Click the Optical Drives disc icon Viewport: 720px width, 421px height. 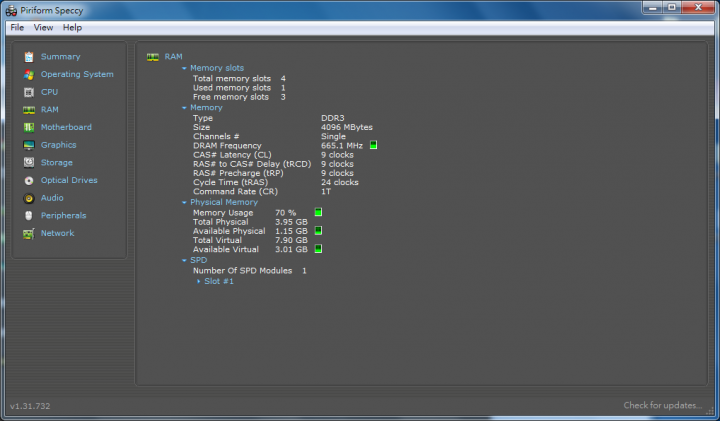(29, 180)
